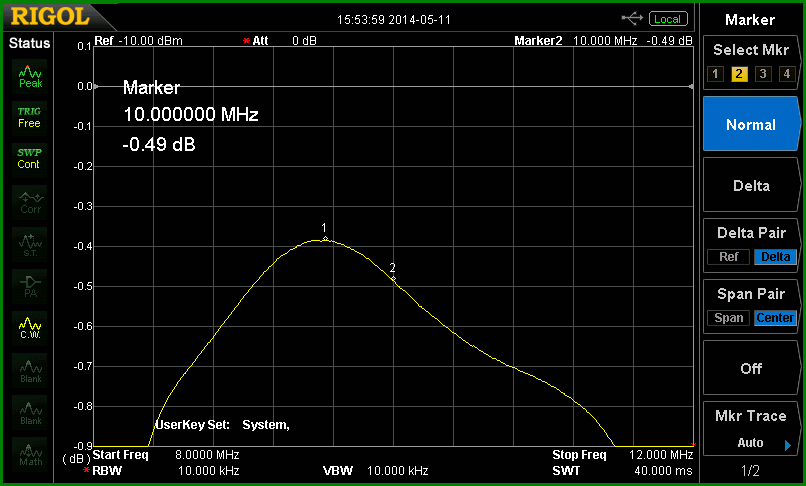Image resolution: width=806 pixels, height=486 pixels.
Task: Click the S.T. signal track icon
Action: pyautogui.click(x=30, y=245)
